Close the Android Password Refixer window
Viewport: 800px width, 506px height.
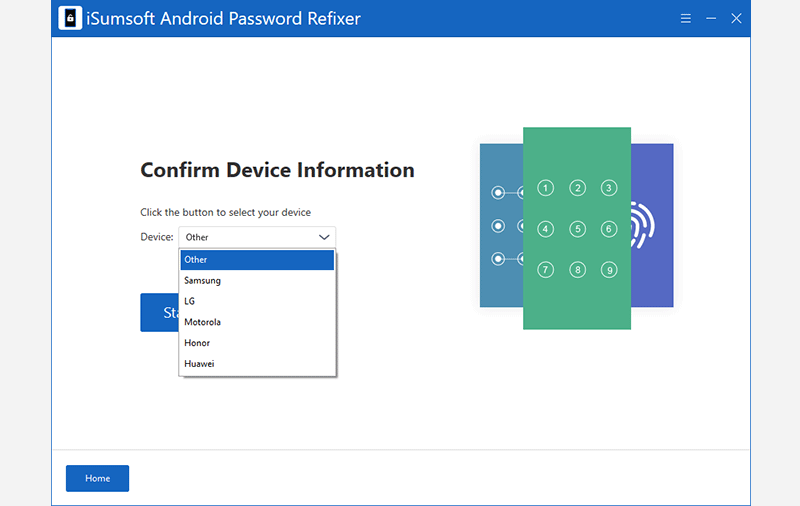(737, 19)
